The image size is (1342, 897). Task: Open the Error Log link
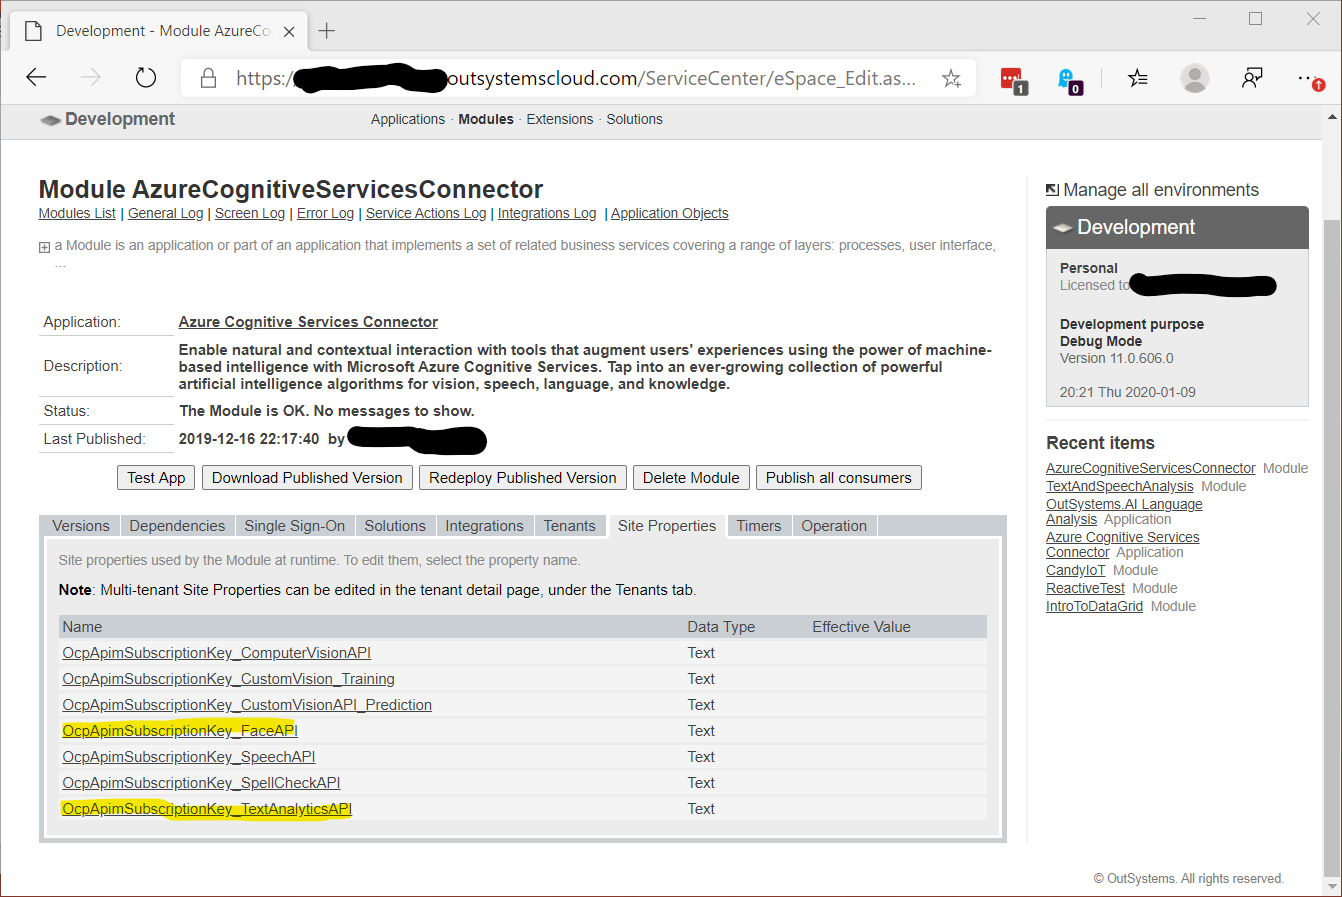(x=325, y=213)
